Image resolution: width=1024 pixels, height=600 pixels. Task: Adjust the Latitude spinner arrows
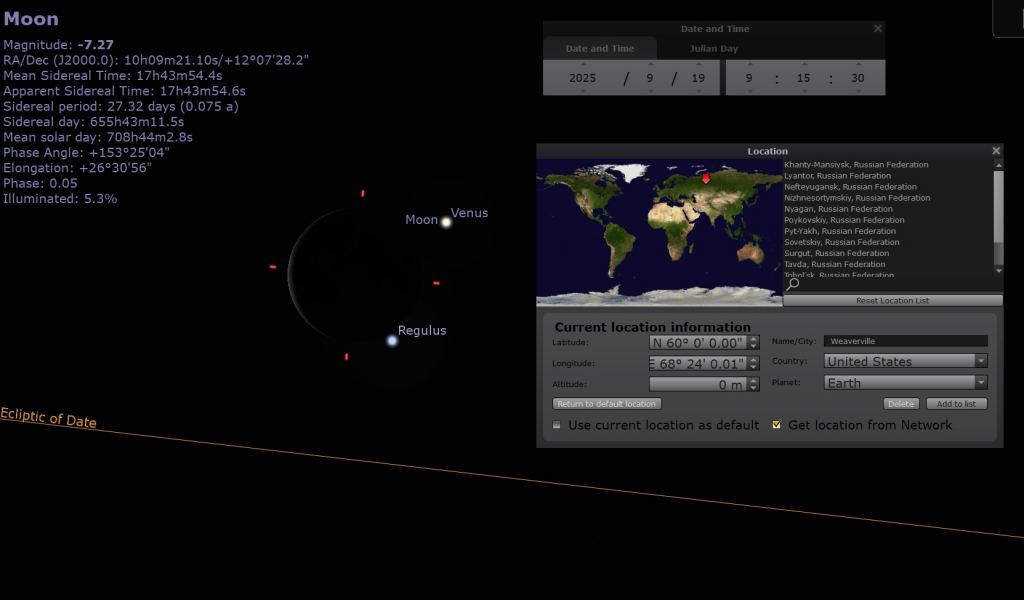754,342
